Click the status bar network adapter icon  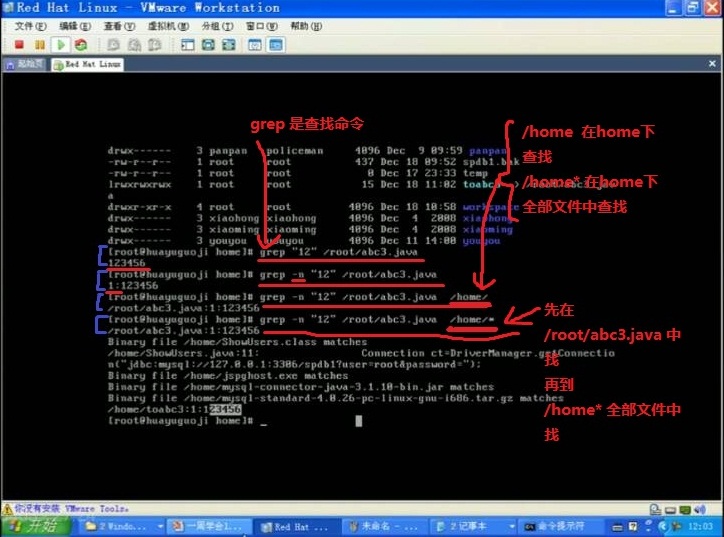685,510
